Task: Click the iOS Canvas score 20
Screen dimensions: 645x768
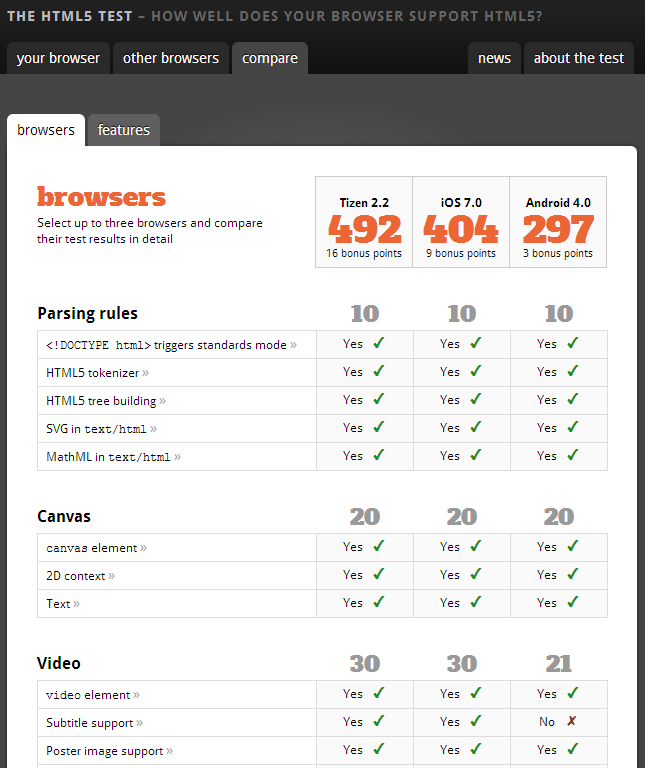Action: (462, 517)
